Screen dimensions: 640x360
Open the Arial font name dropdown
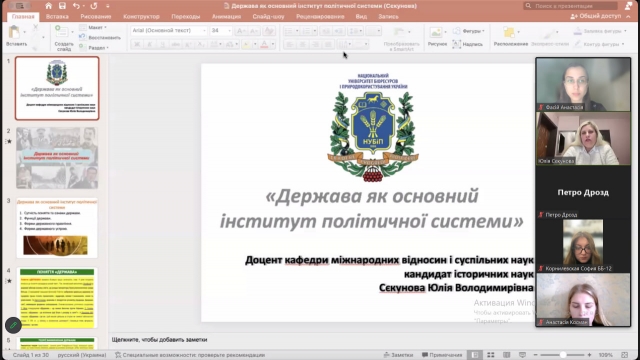tap(168, 31)
